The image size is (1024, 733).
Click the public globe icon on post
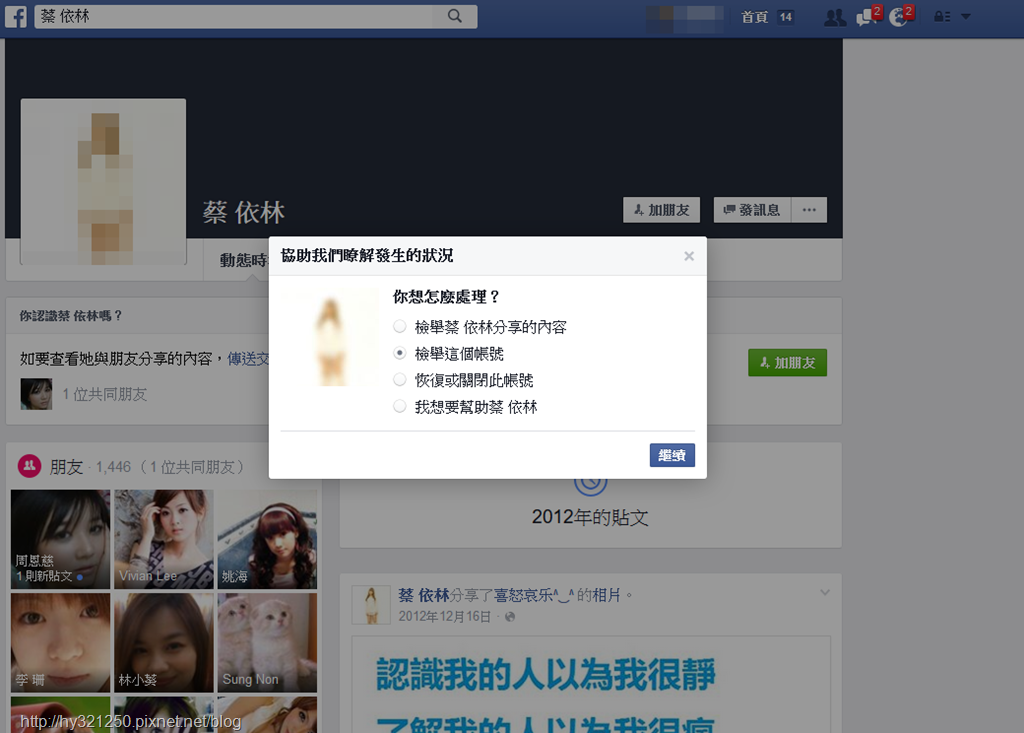pyautogui.click(x=510, y=617)
